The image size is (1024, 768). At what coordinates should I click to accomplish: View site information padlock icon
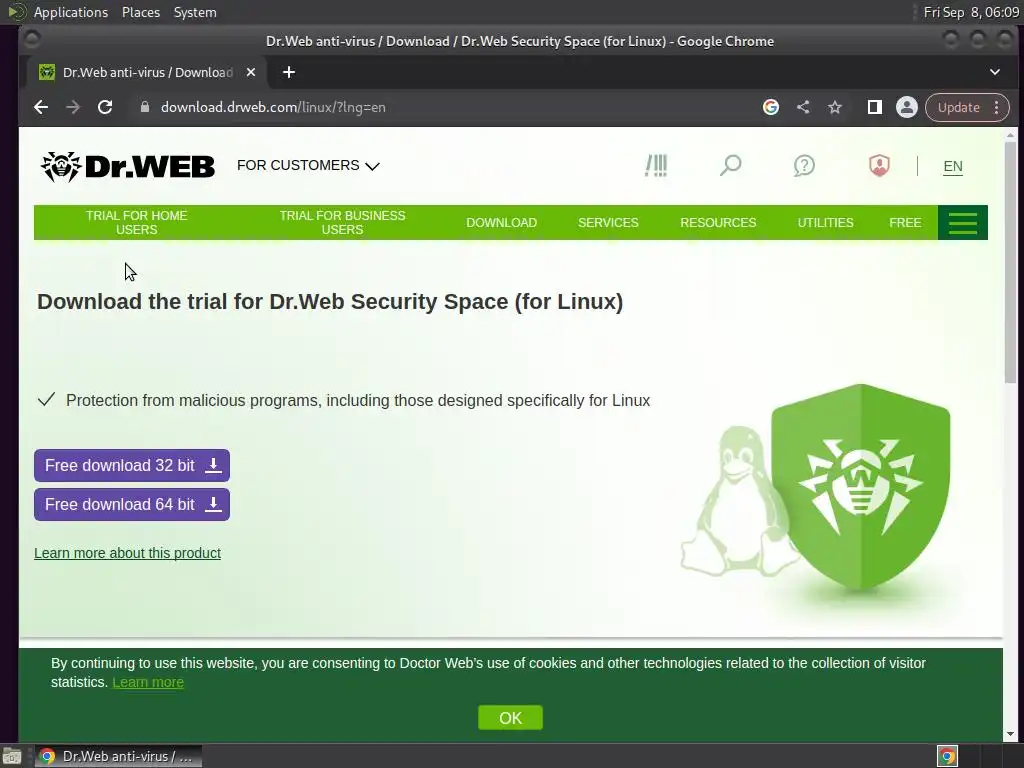pos(145,107)
